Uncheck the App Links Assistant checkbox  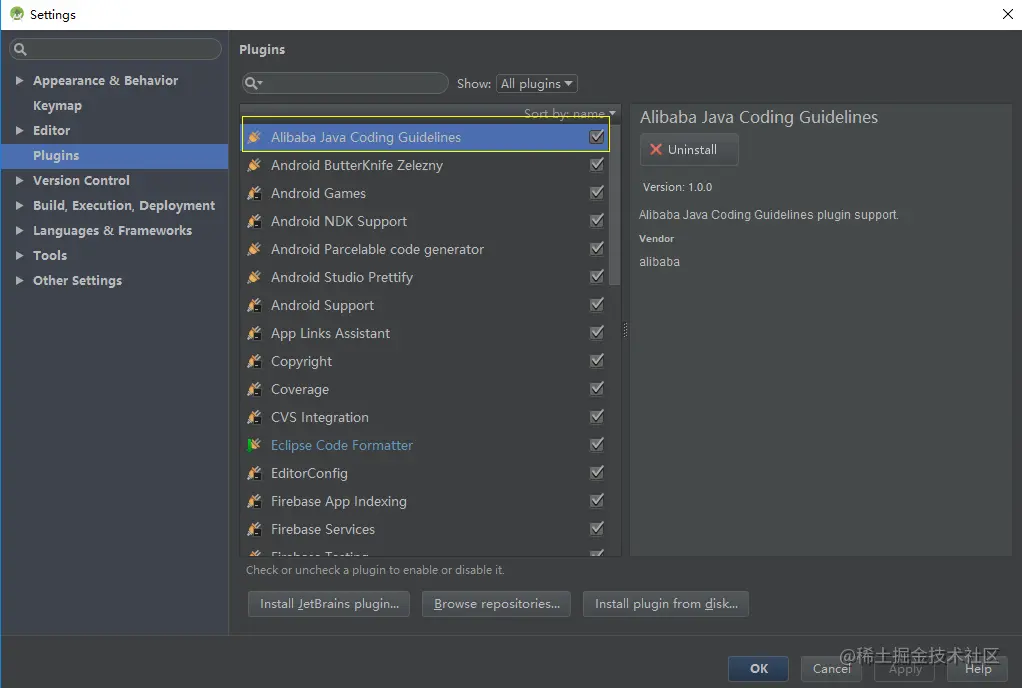click(596, 333)
